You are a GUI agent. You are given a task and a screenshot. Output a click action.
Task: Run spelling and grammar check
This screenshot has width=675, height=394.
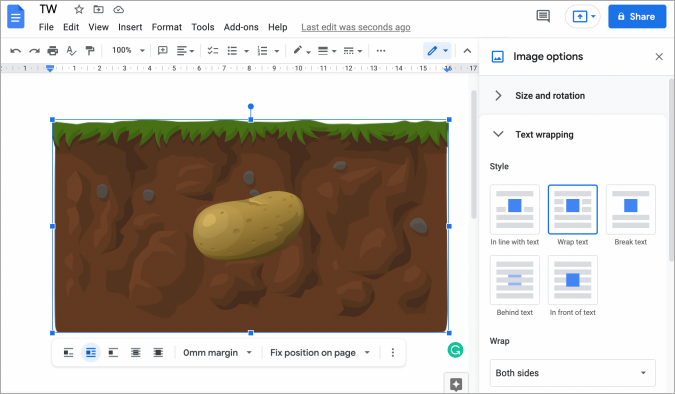71,51
